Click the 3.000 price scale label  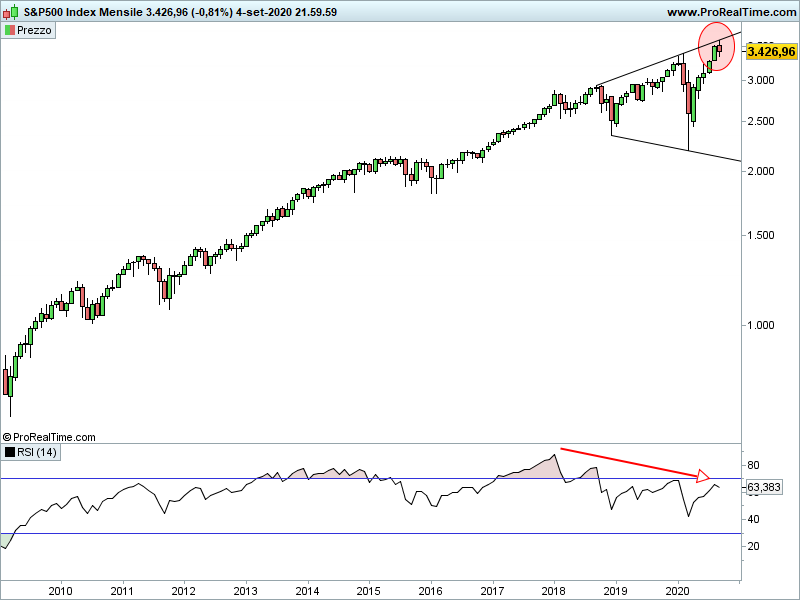[x=761, y=80]
